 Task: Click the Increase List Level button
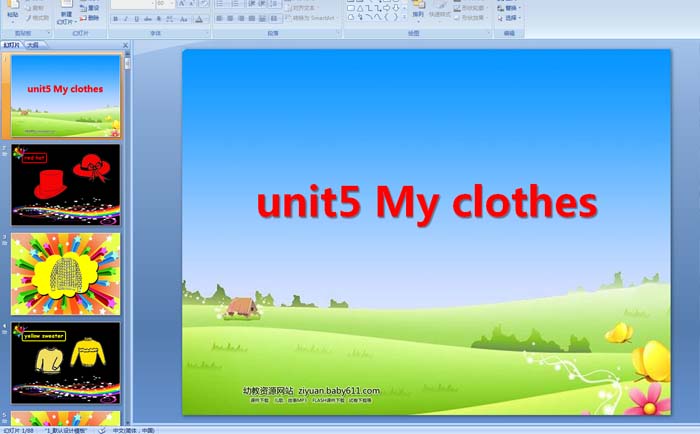tap(263, 4)
